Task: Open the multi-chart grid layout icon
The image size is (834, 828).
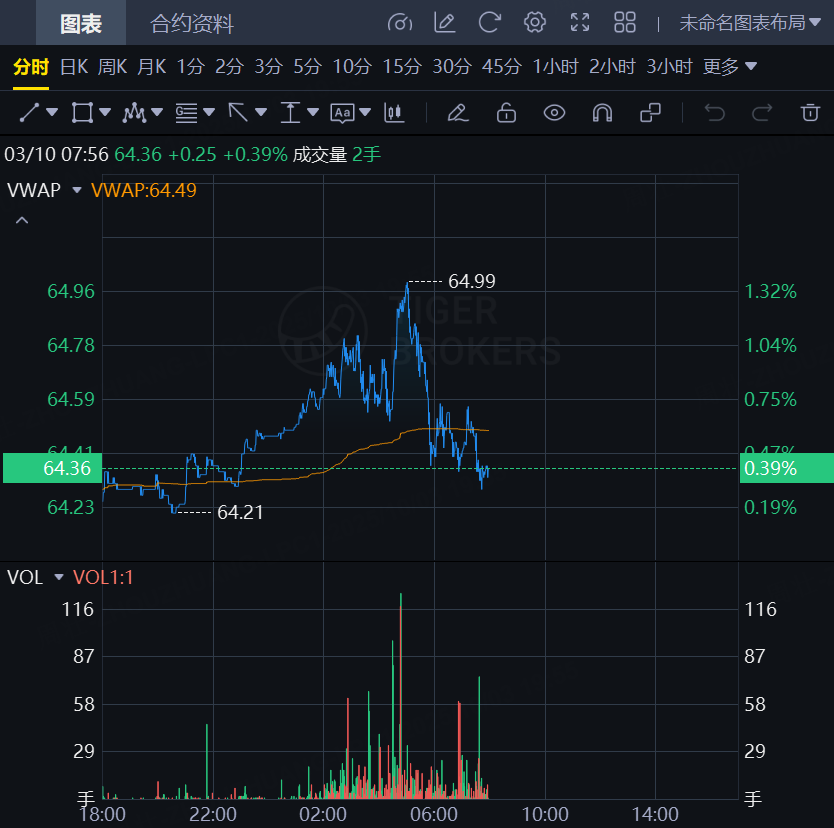Action: 625,22
